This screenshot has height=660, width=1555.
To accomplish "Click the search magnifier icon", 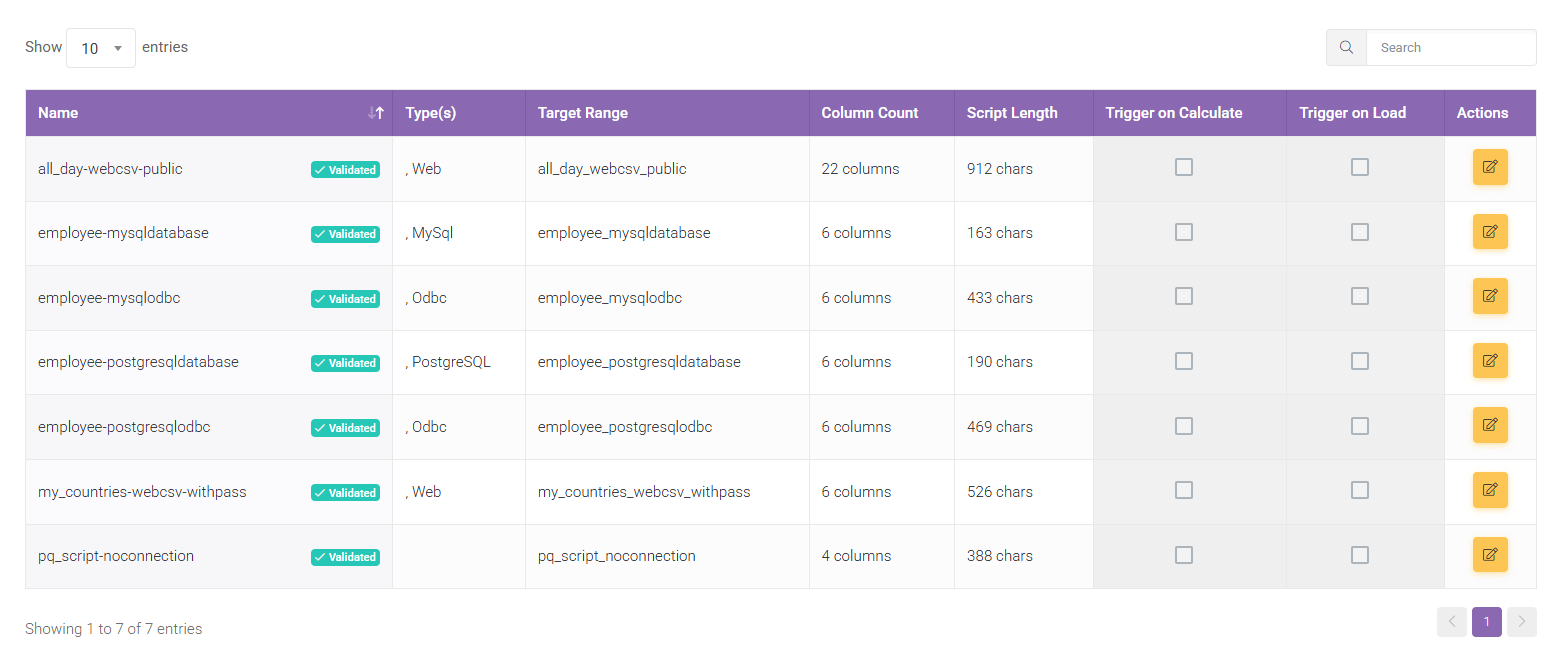I will pos(1345,47).
